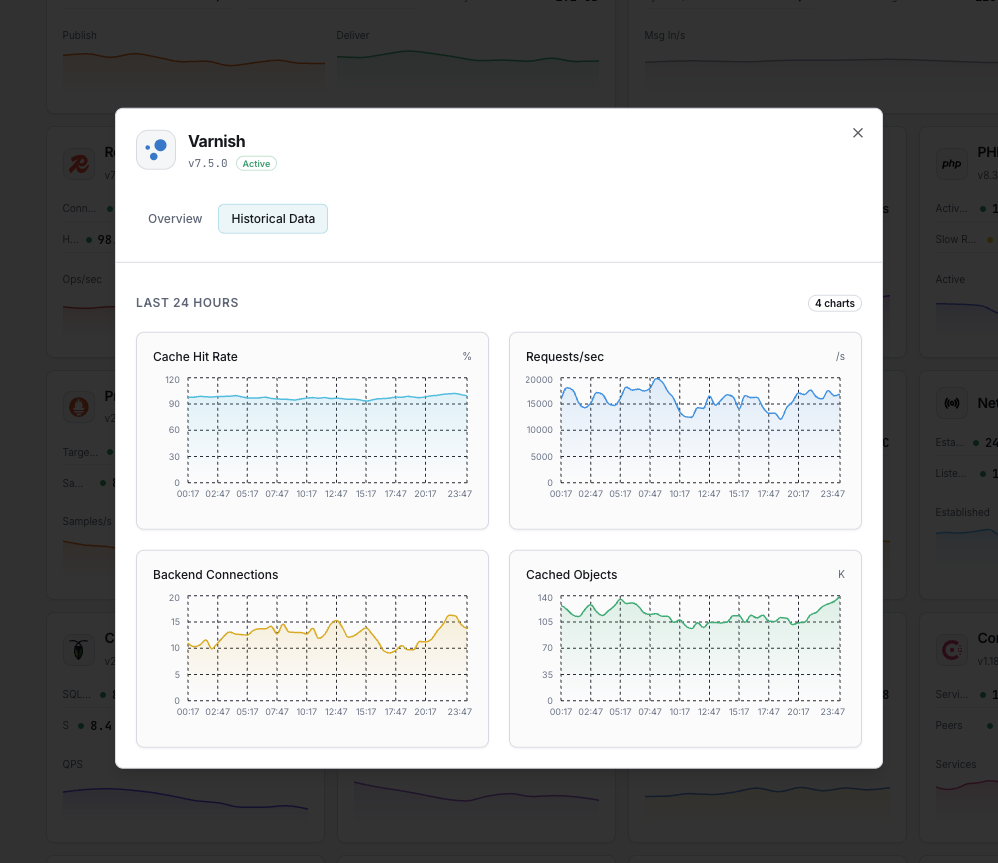The width and height of the screenshot is (998, 863).
Task: Switch to the Overview tab
Action: pos(175,219)
